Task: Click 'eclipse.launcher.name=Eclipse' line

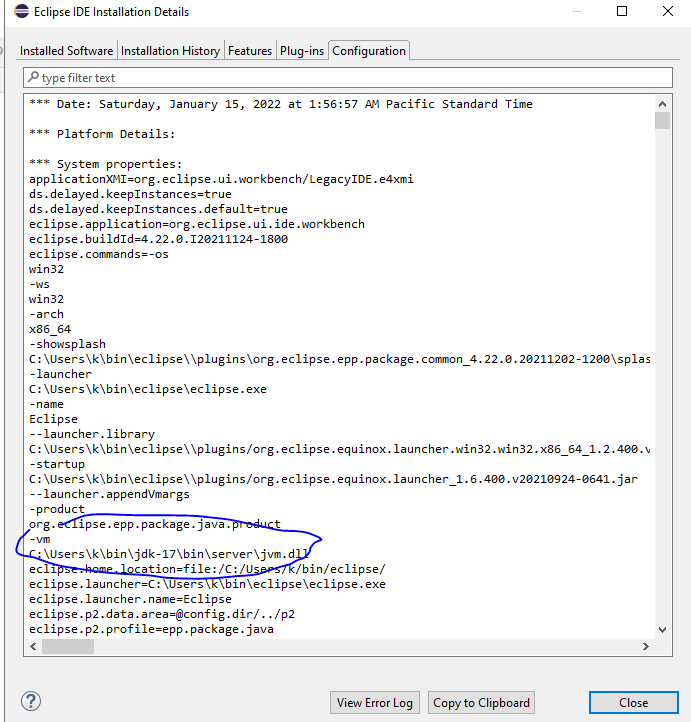Action: pos(130,600)
